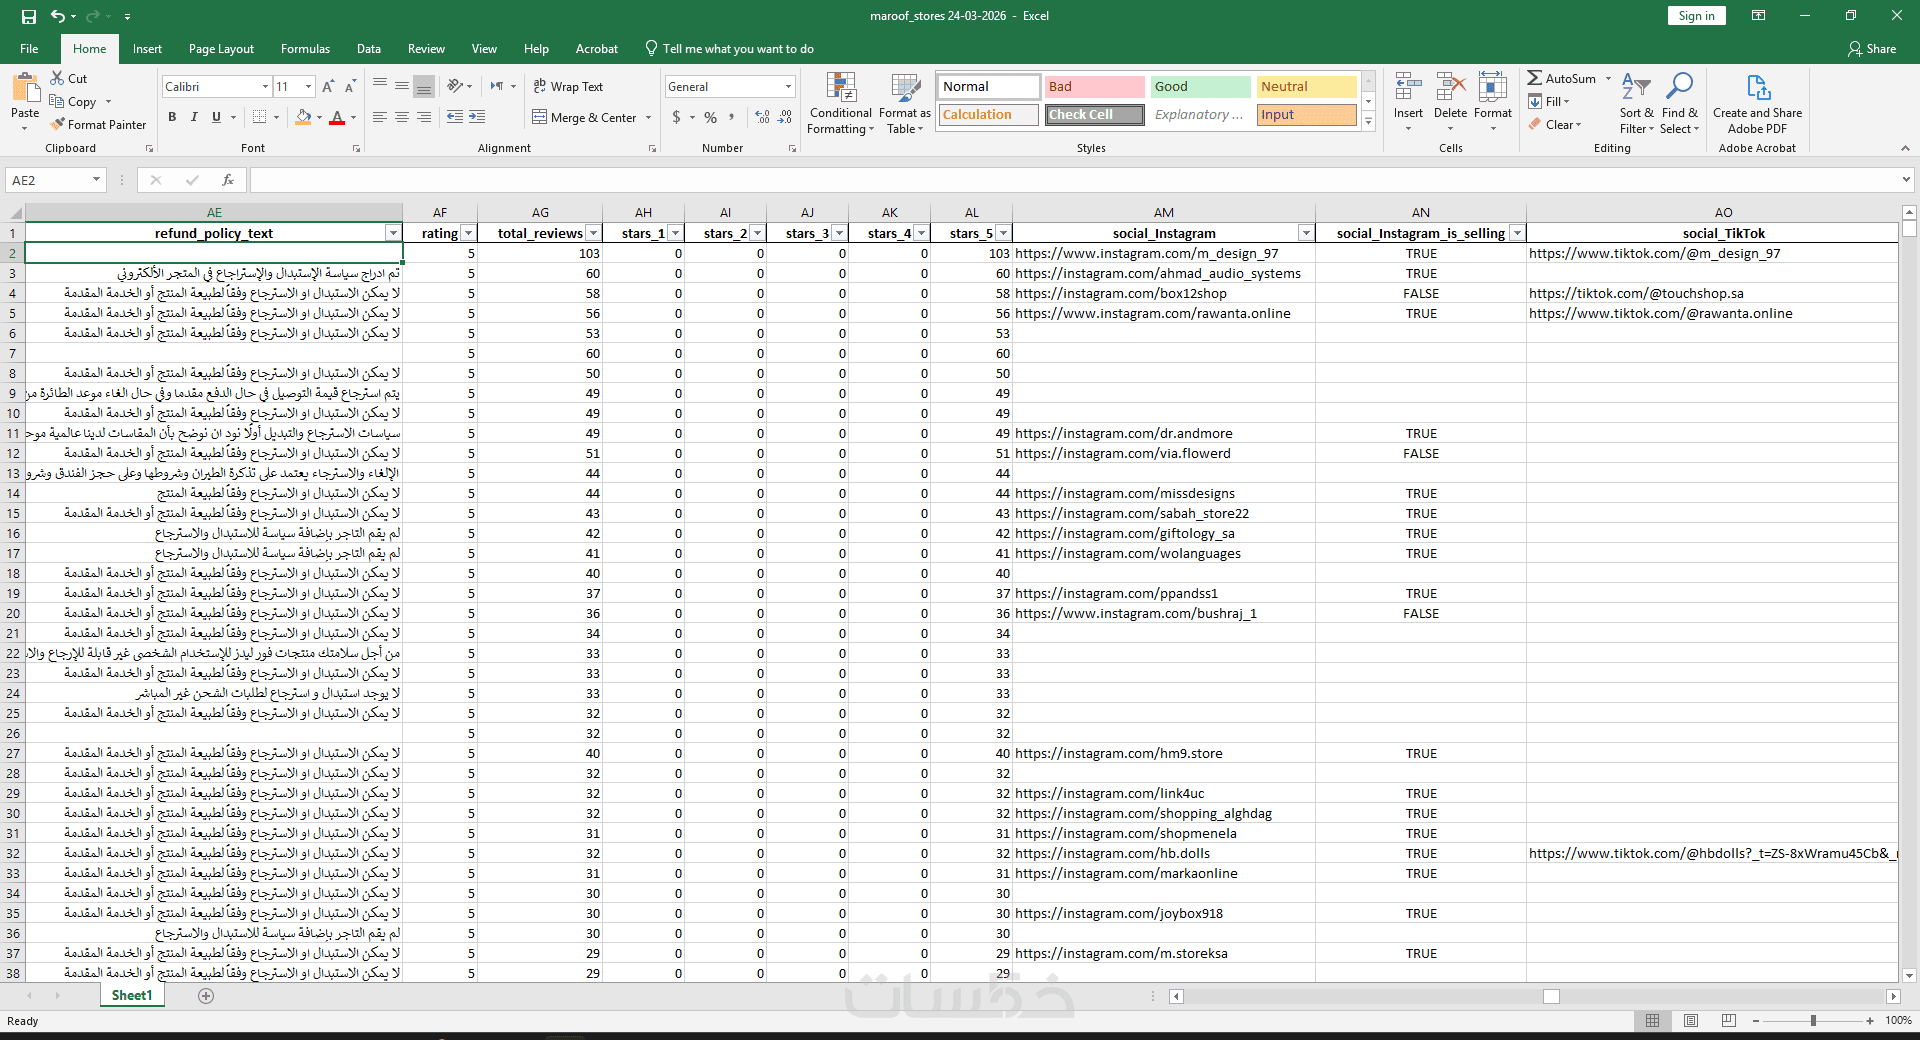Open the rawanta.online Instagram link
Screen dimensions: 1920x1040
(x=1152, y=314)
